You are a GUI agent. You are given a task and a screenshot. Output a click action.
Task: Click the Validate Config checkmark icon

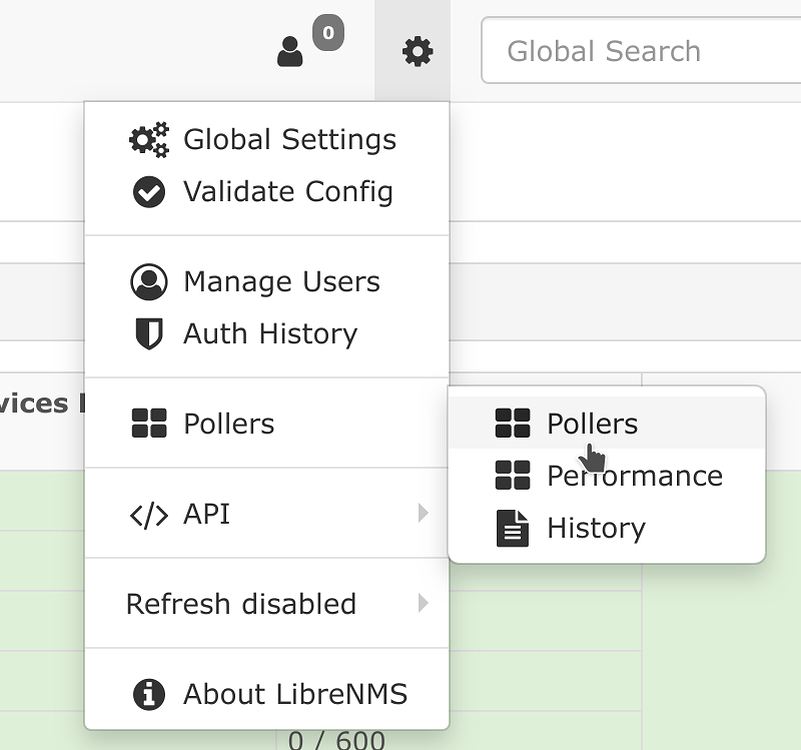(x=149, y=192)
